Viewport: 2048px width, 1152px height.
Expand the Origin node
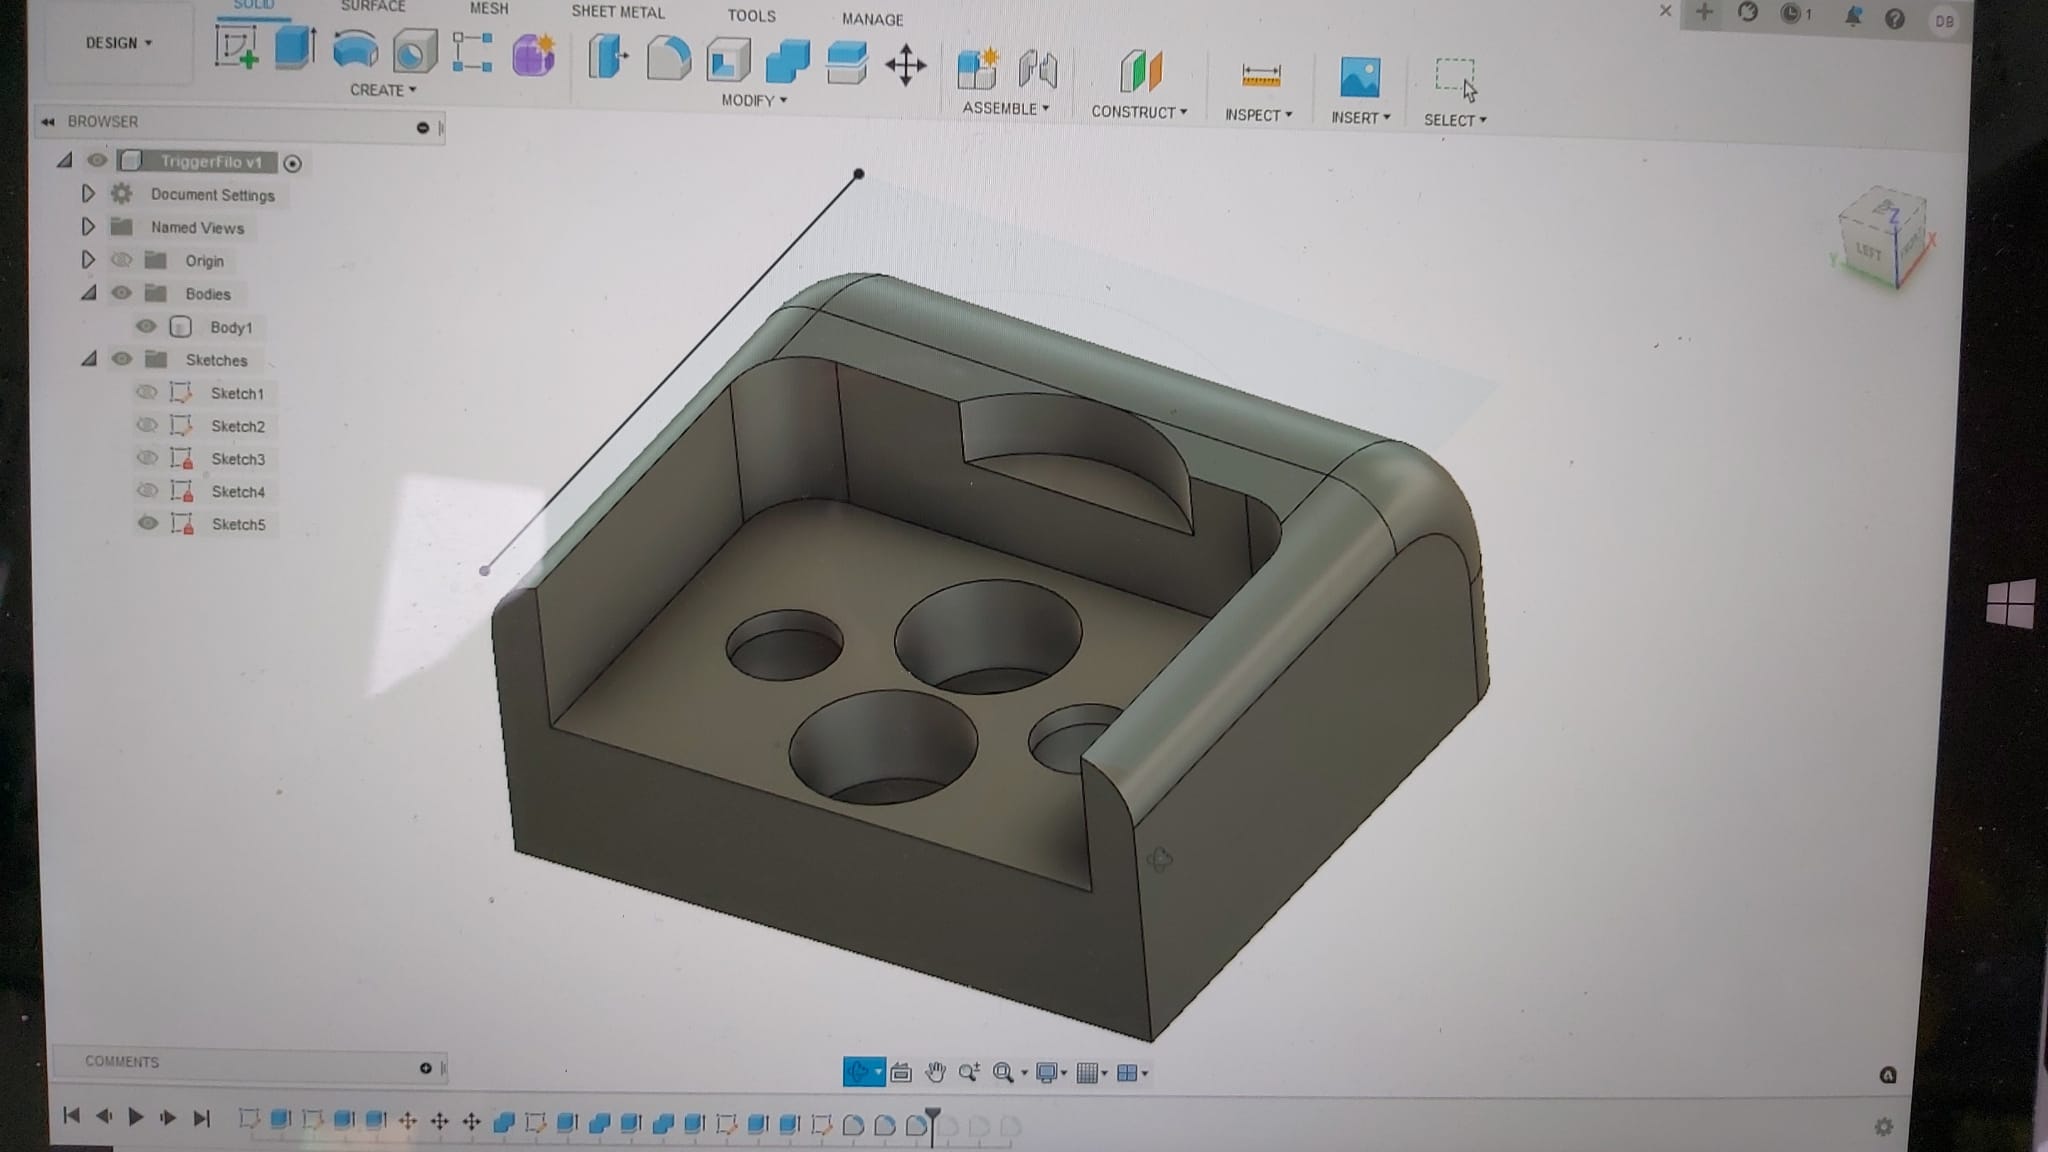point(88,260)
